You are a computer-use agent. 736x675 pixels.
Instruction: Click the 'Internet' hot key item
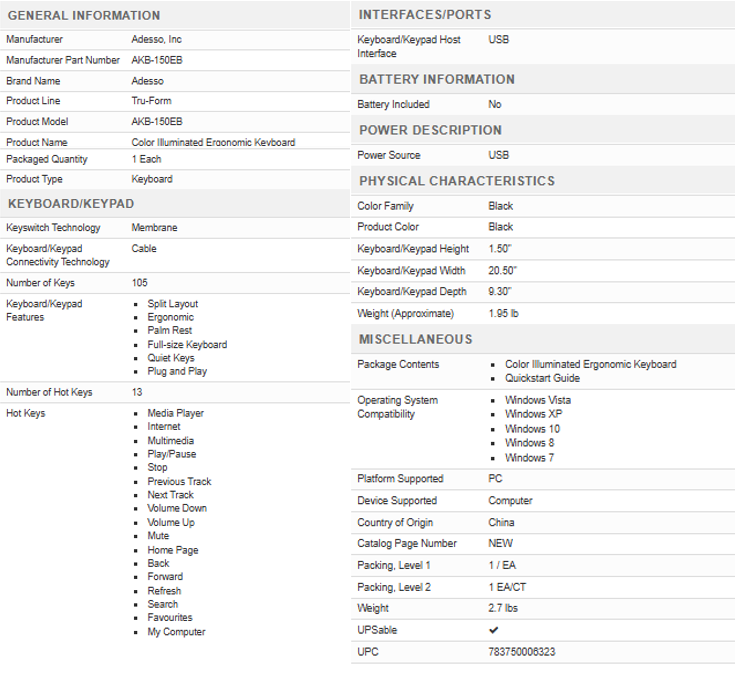point(164,426)
